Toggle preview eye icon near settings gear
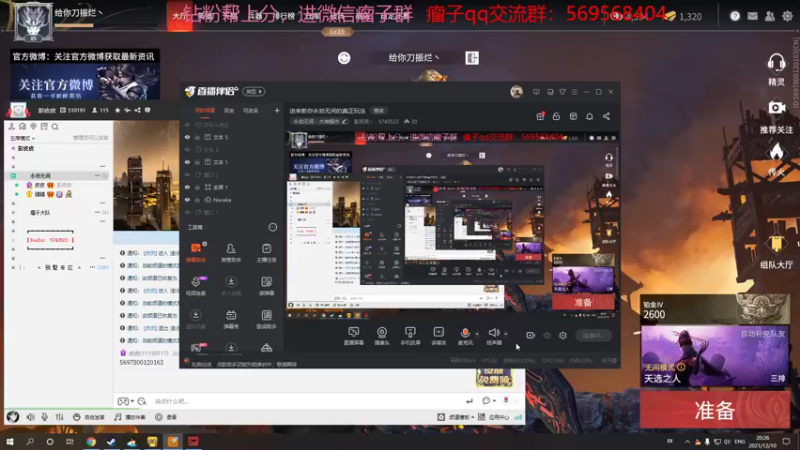800x450 pixels. pyautogui.click(x=547, y=335)
